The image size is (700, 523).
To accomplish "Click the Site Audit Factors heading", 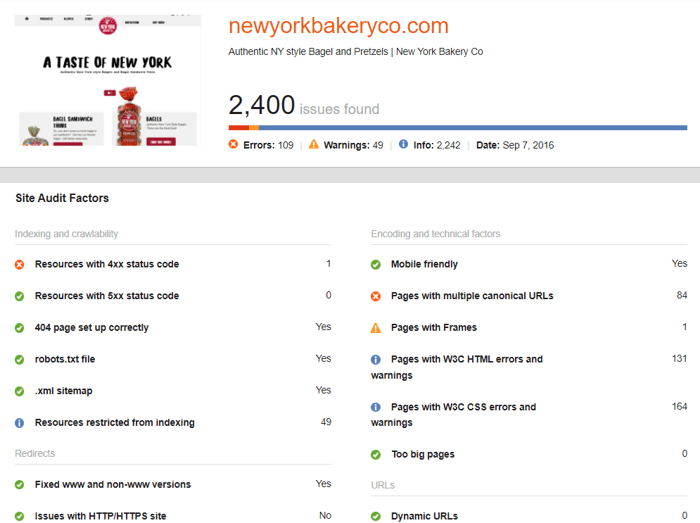I will tap(62, 198).
